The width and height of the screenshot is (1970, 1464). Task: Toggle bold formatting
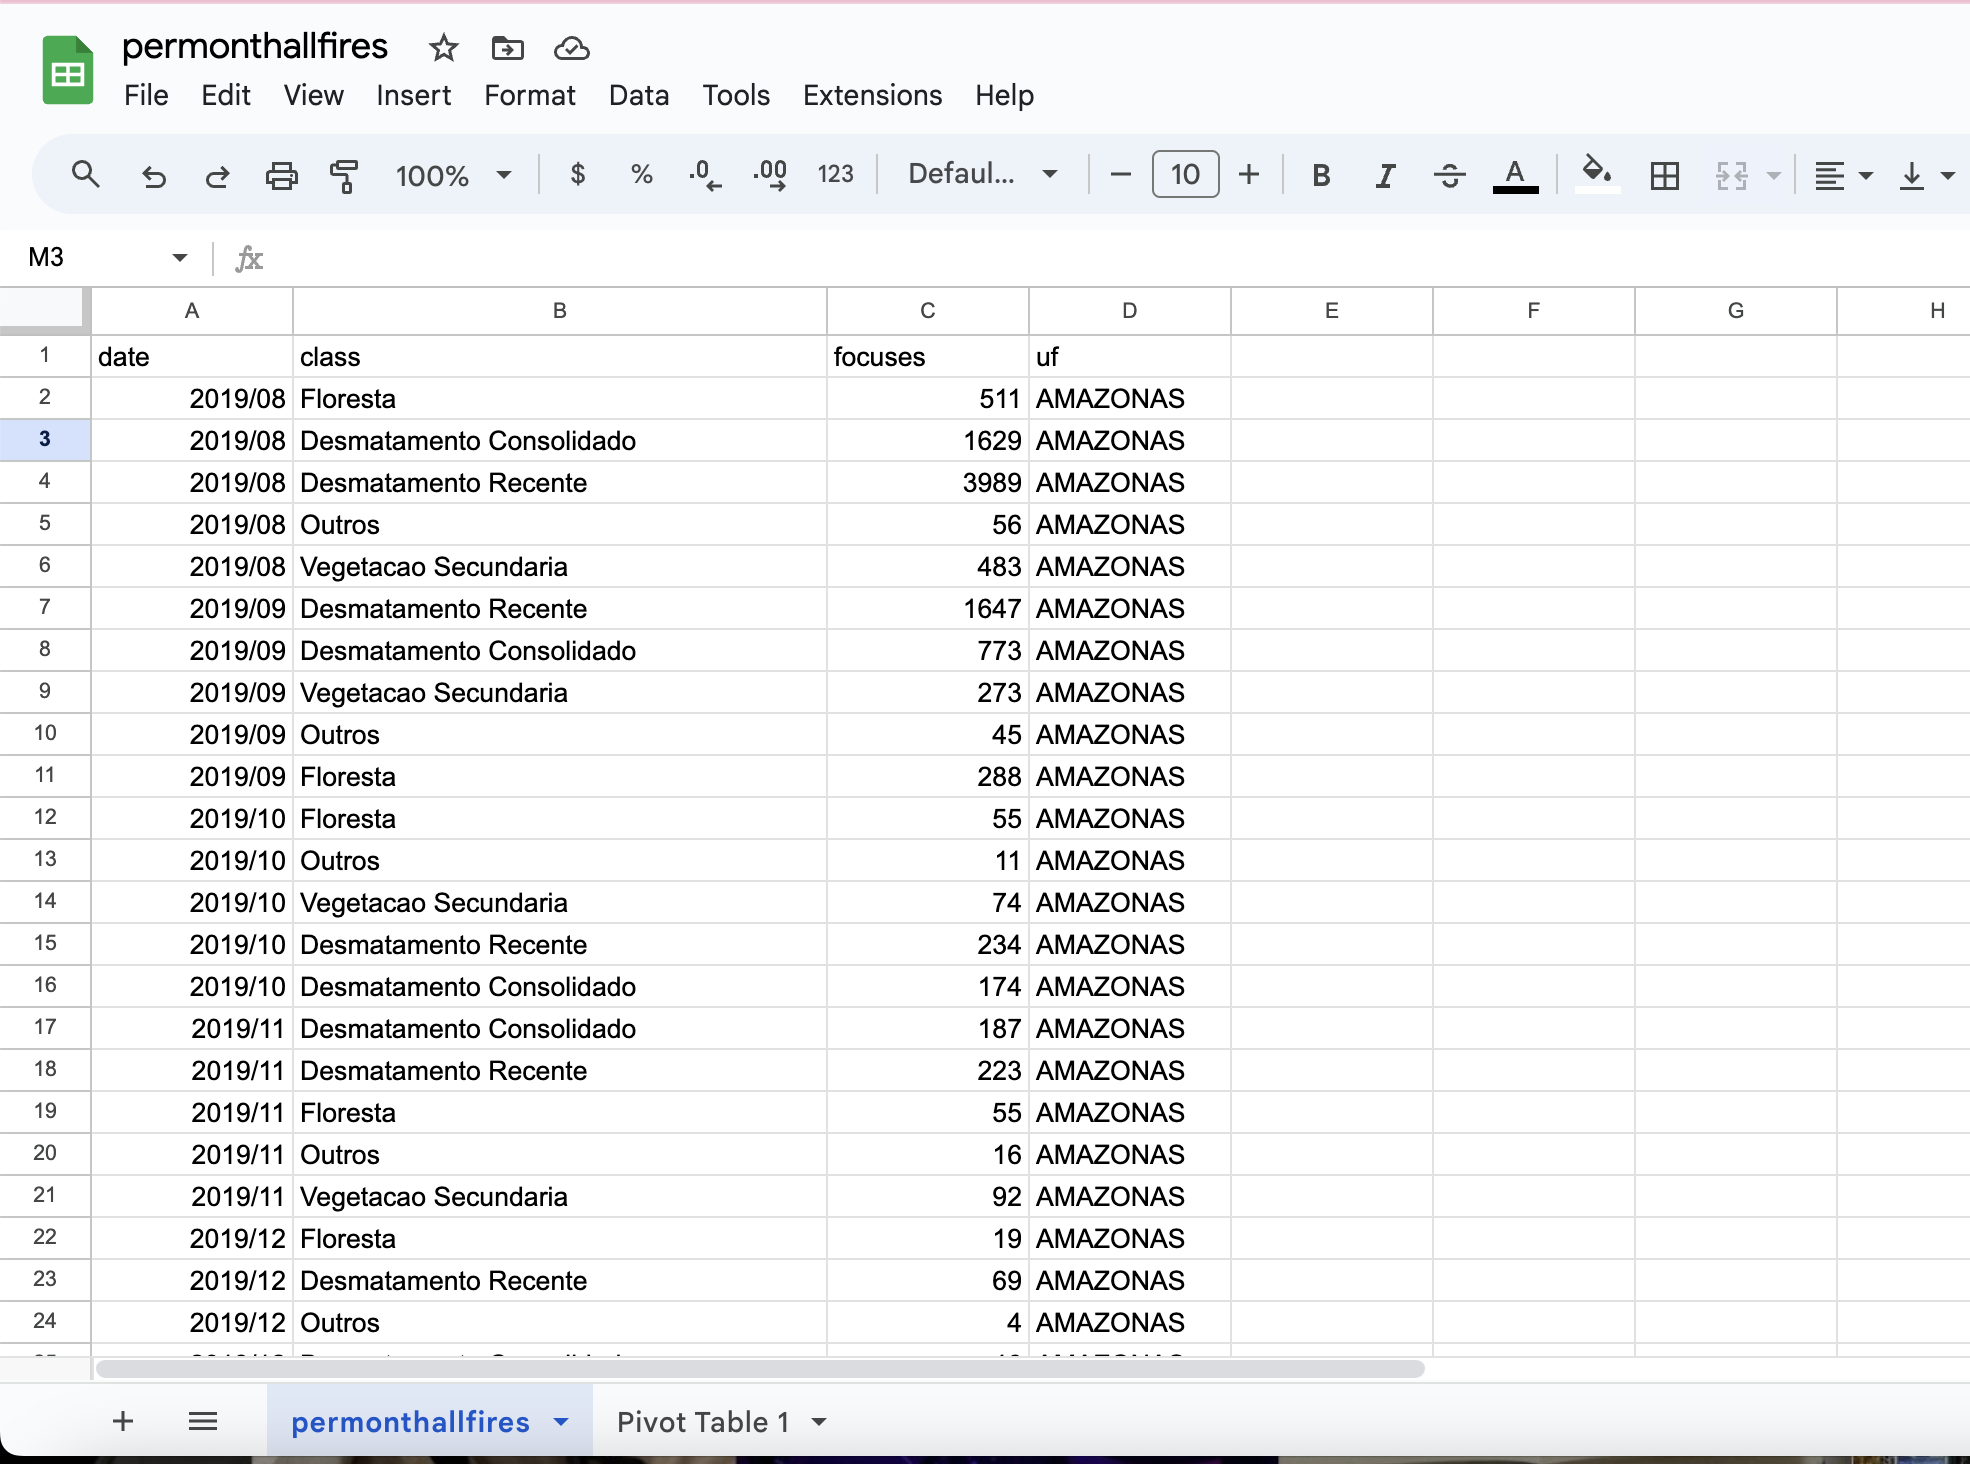pyautogui.click(x=1321, y=176)
